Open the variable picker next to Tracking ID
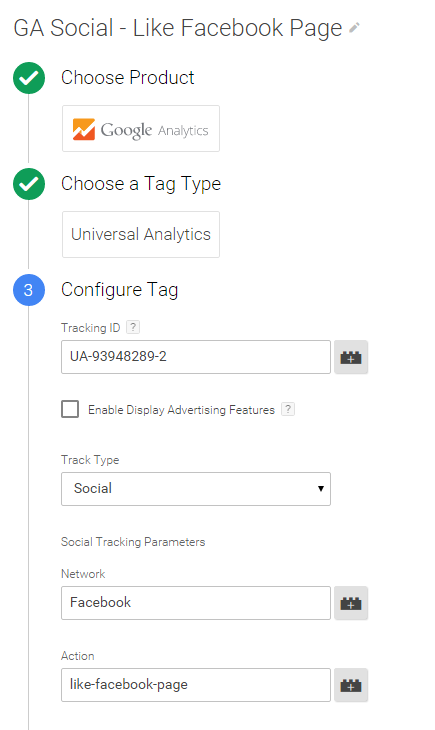The image size is (435, 730). 351,357
